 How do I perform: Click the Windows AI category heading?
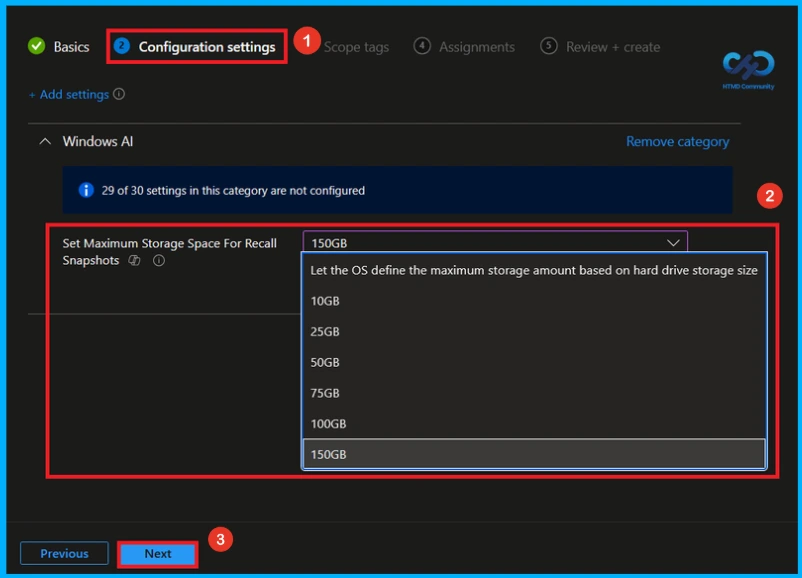click(x=98, y=141)
